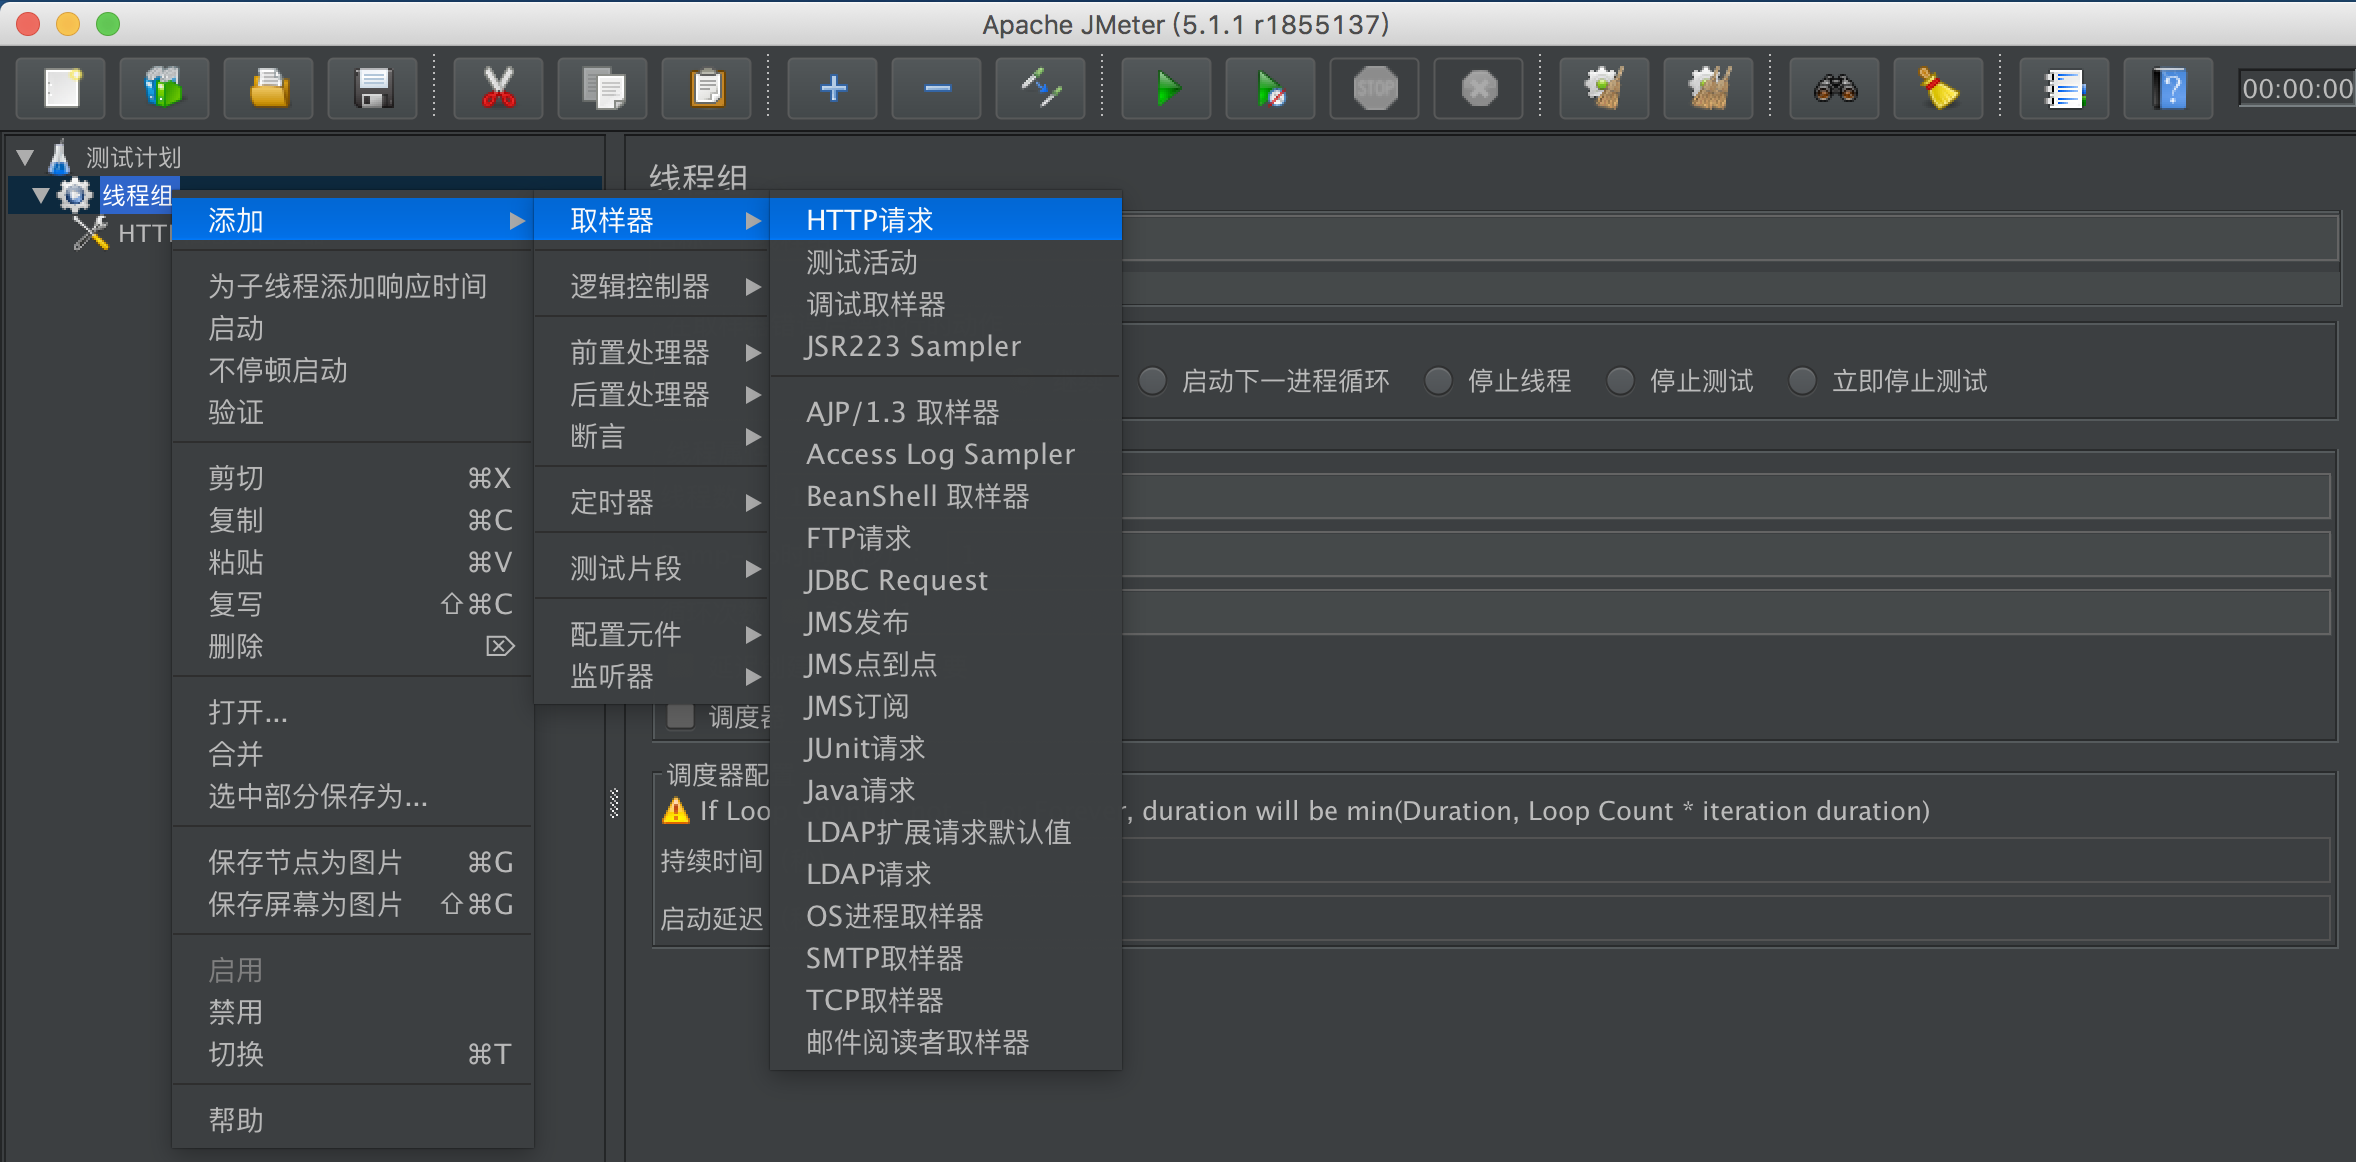
Task: Expand the 前置处理器 submenu
Action: [652, 352]
